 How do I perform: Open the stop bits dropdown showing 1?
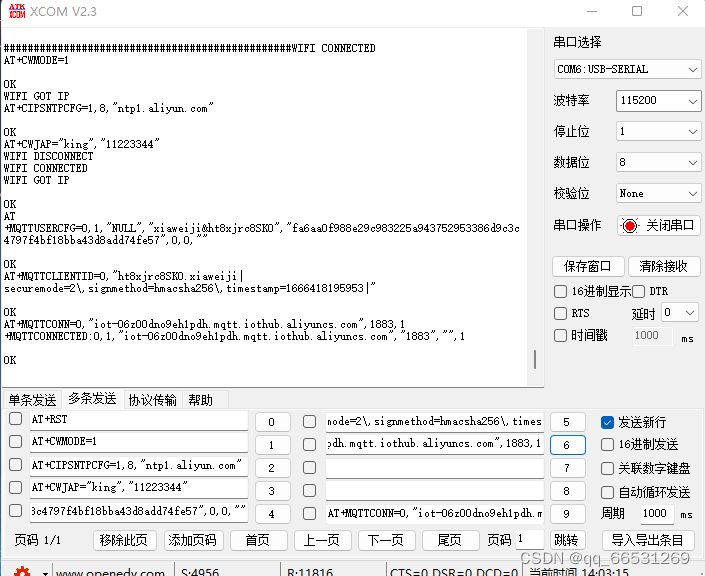coord(658,131)
